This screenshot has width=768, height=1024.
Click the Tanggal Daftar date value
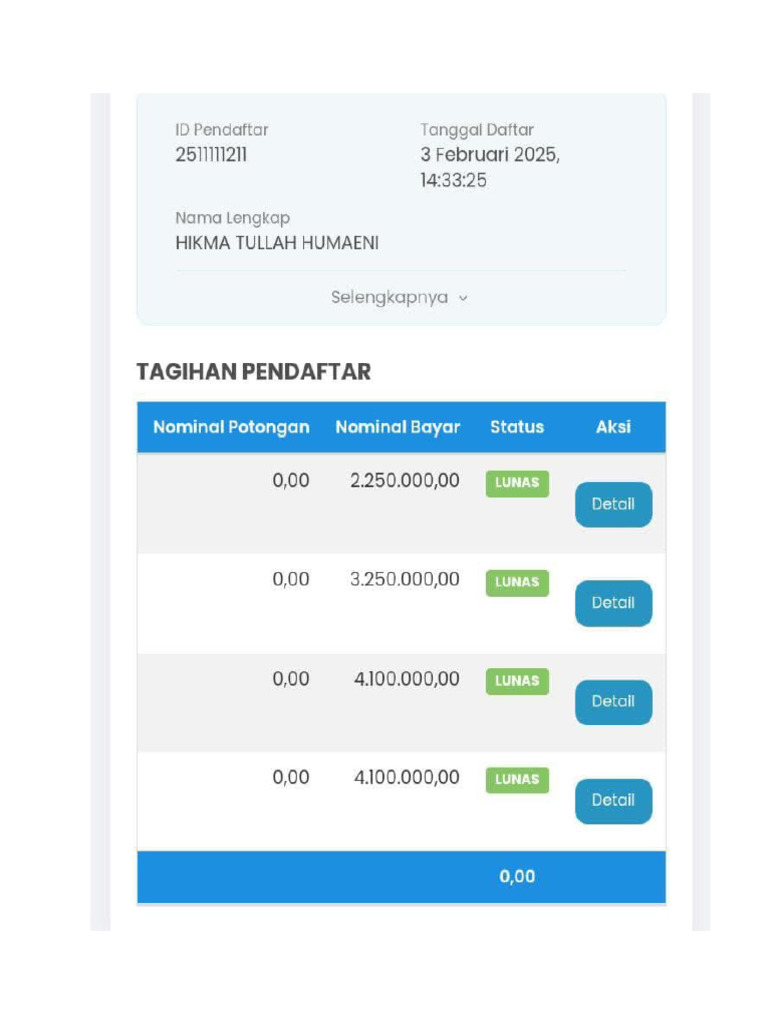490,167
